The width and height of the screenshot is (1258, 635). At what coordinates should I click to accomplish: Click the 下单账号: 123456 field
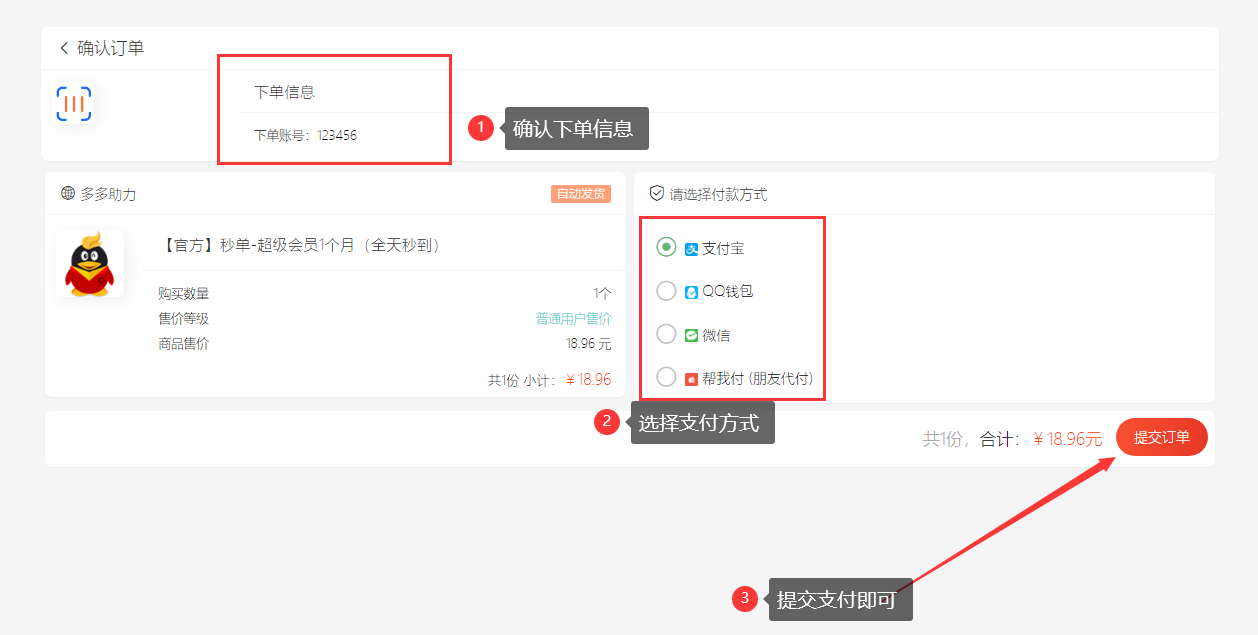pyautogui.click(x=305, y=135)
